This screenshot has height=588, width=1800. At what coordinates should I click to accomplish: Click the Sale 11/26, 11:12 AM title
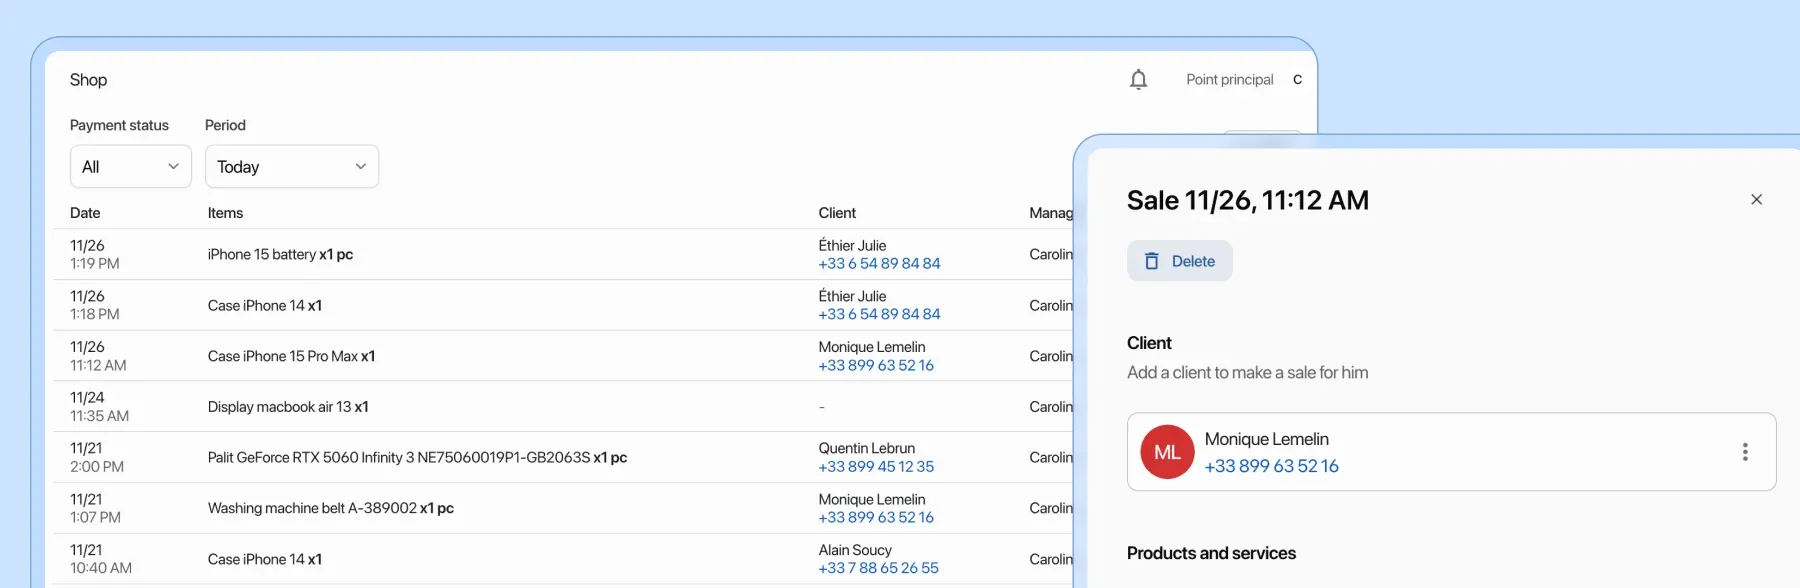click(1247, 201)
